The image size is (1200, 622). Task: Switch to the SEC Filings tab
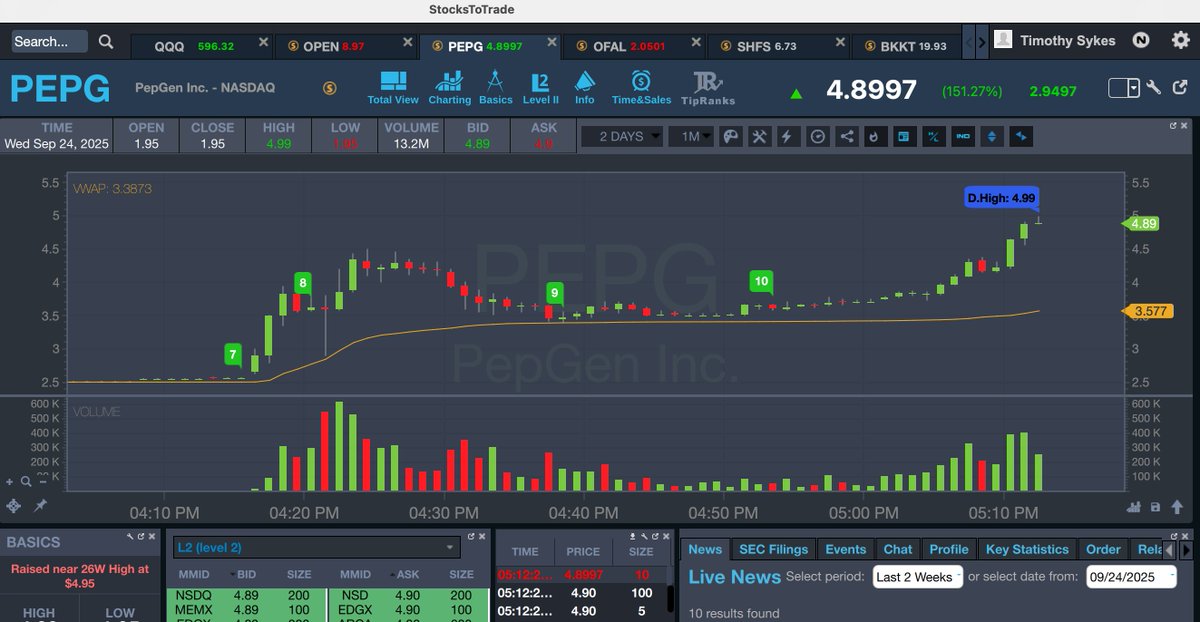pos(772,549)
